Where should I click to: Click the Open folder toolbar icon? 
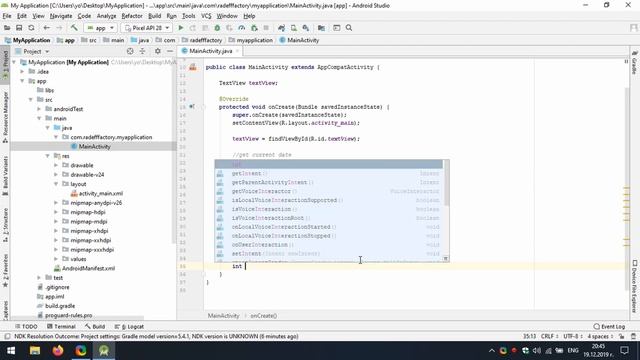[7, 28]
